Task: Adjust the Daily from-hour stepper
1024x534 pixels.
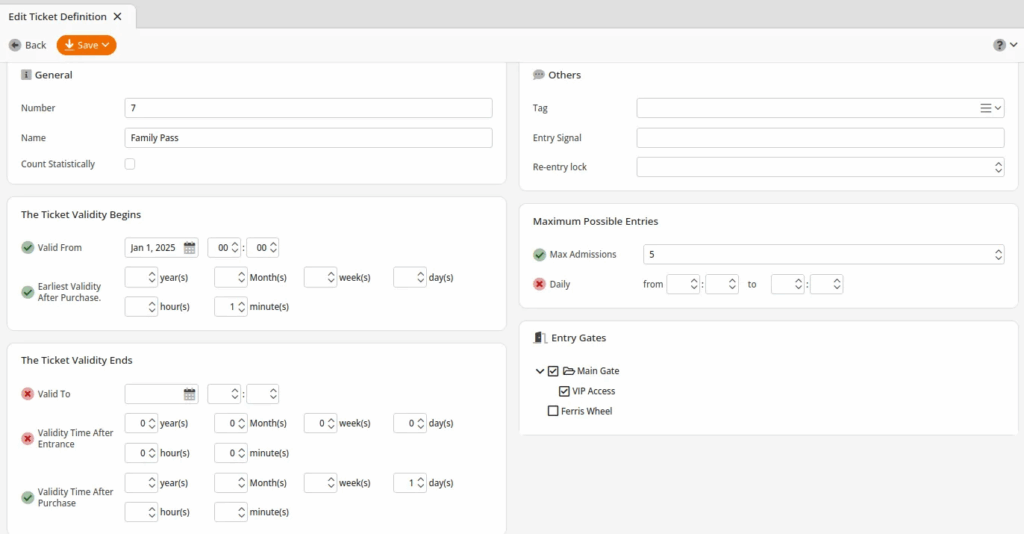Action: pyautogui.click(x=694, y=284)
